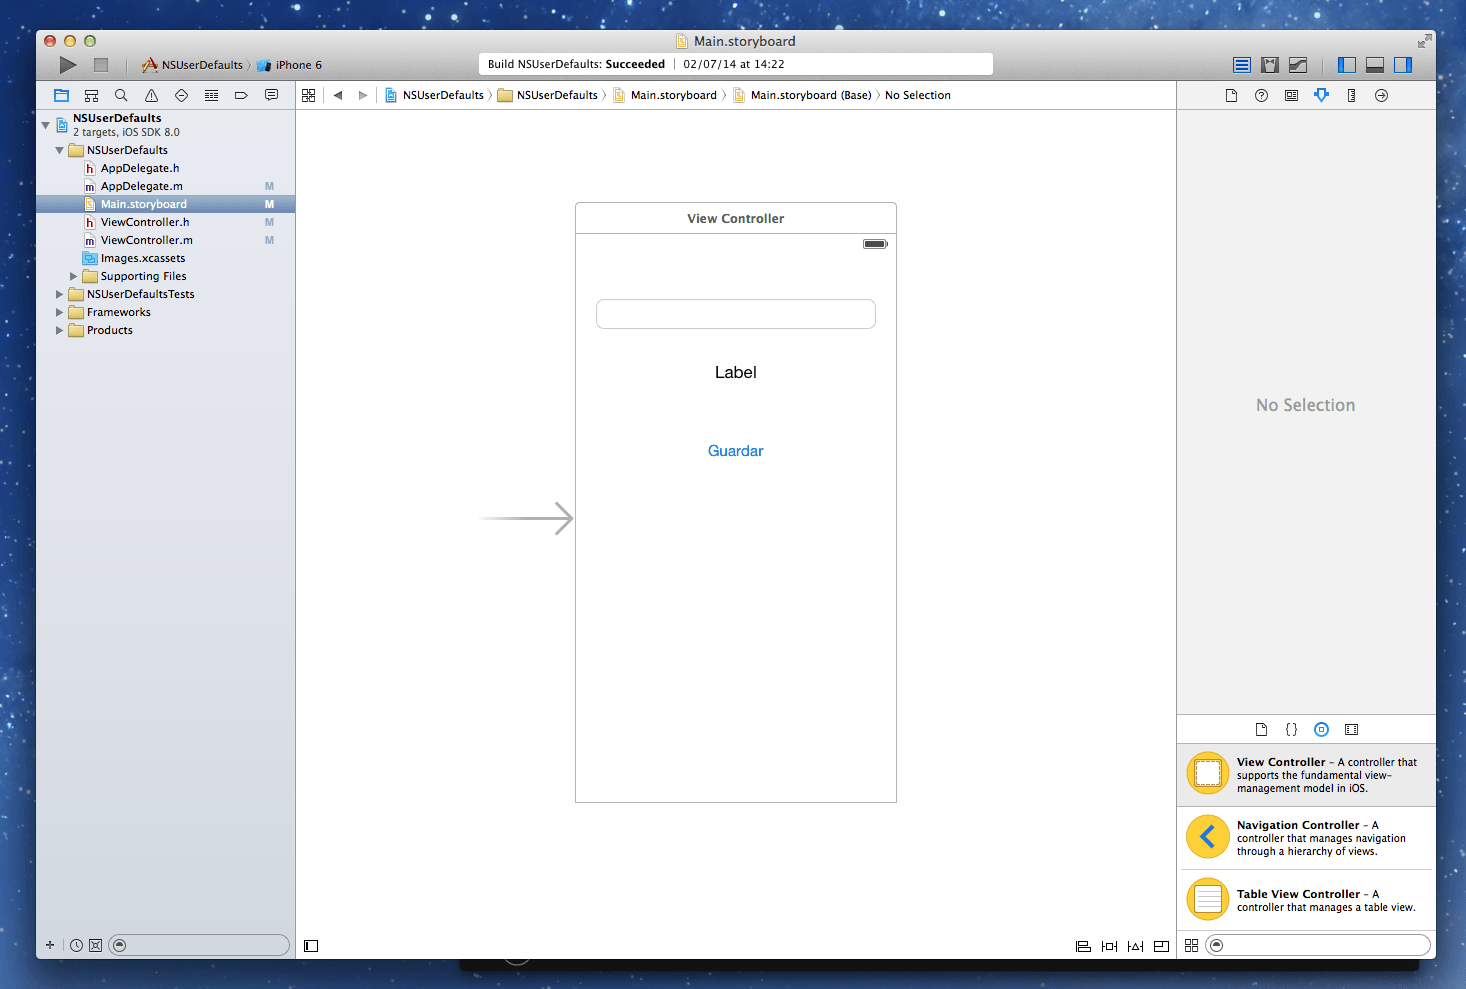The height and width of the screenshot is (989, 1466).
Task: Click the text field in View Controller
Action: 735,314
